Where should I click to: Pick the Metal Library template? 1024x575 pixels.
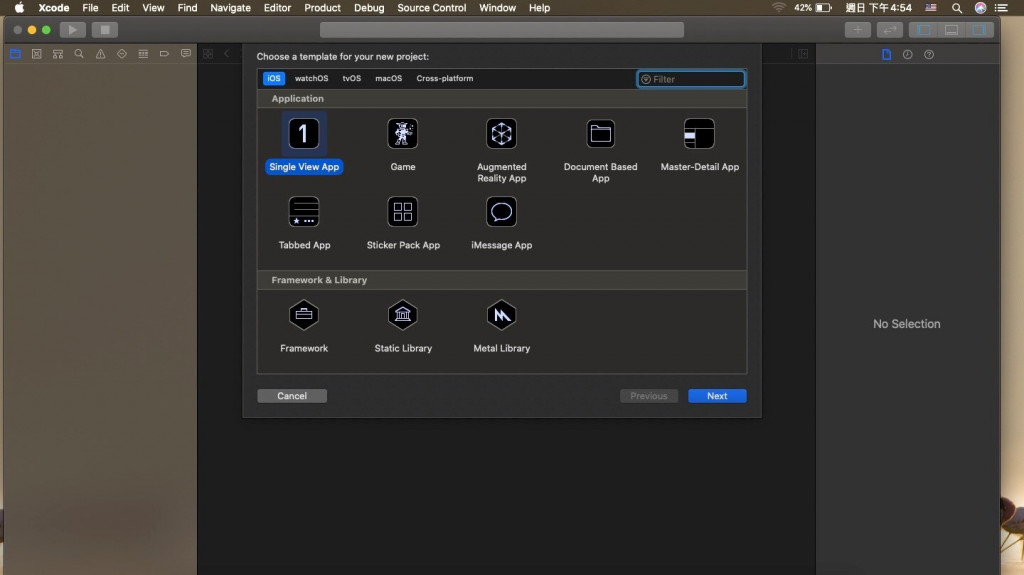502,315
